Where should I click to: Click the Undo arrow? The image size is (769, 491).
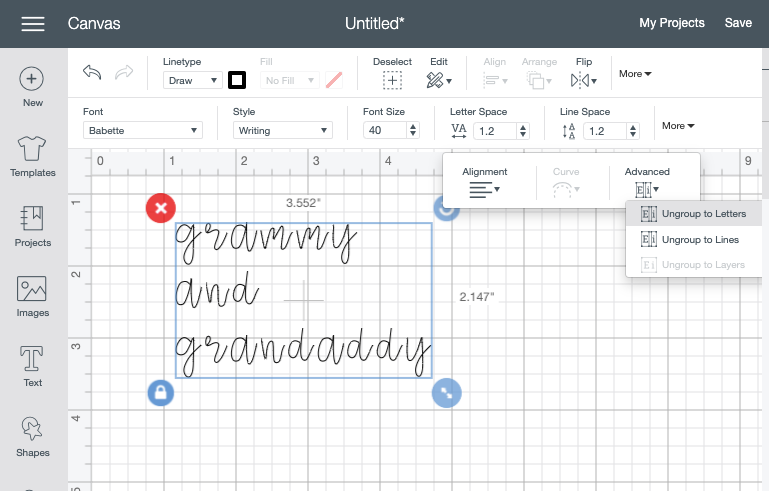point(92,73)
